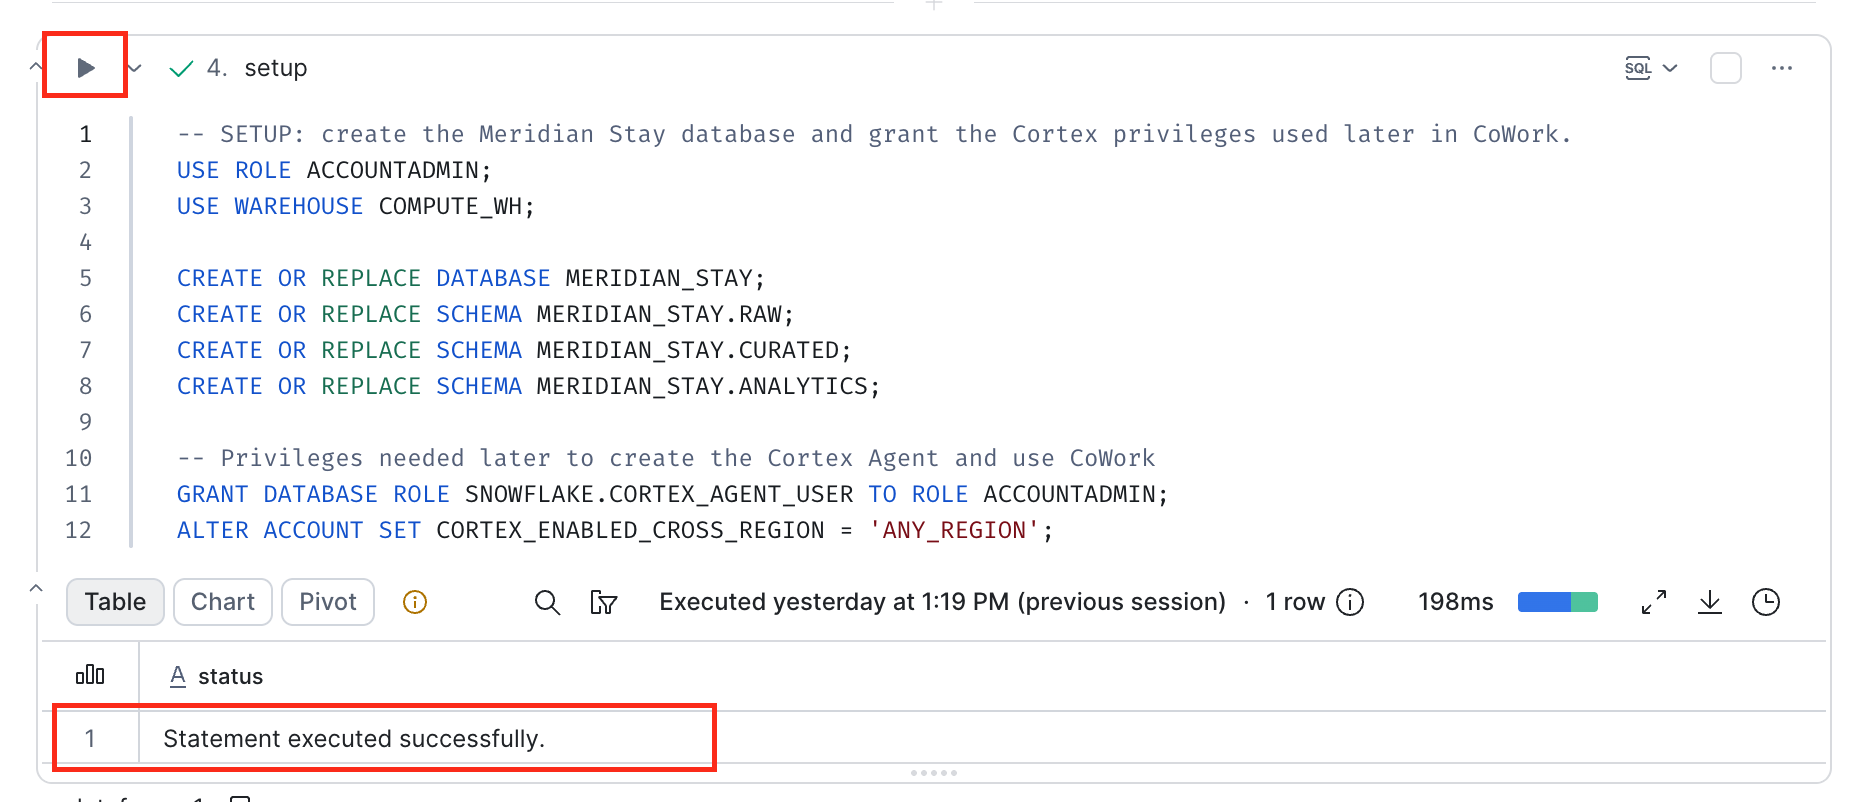This screenshot has height=802, width=1854.
Task: Collapse the setup cell code section
Action: point(35,66)
